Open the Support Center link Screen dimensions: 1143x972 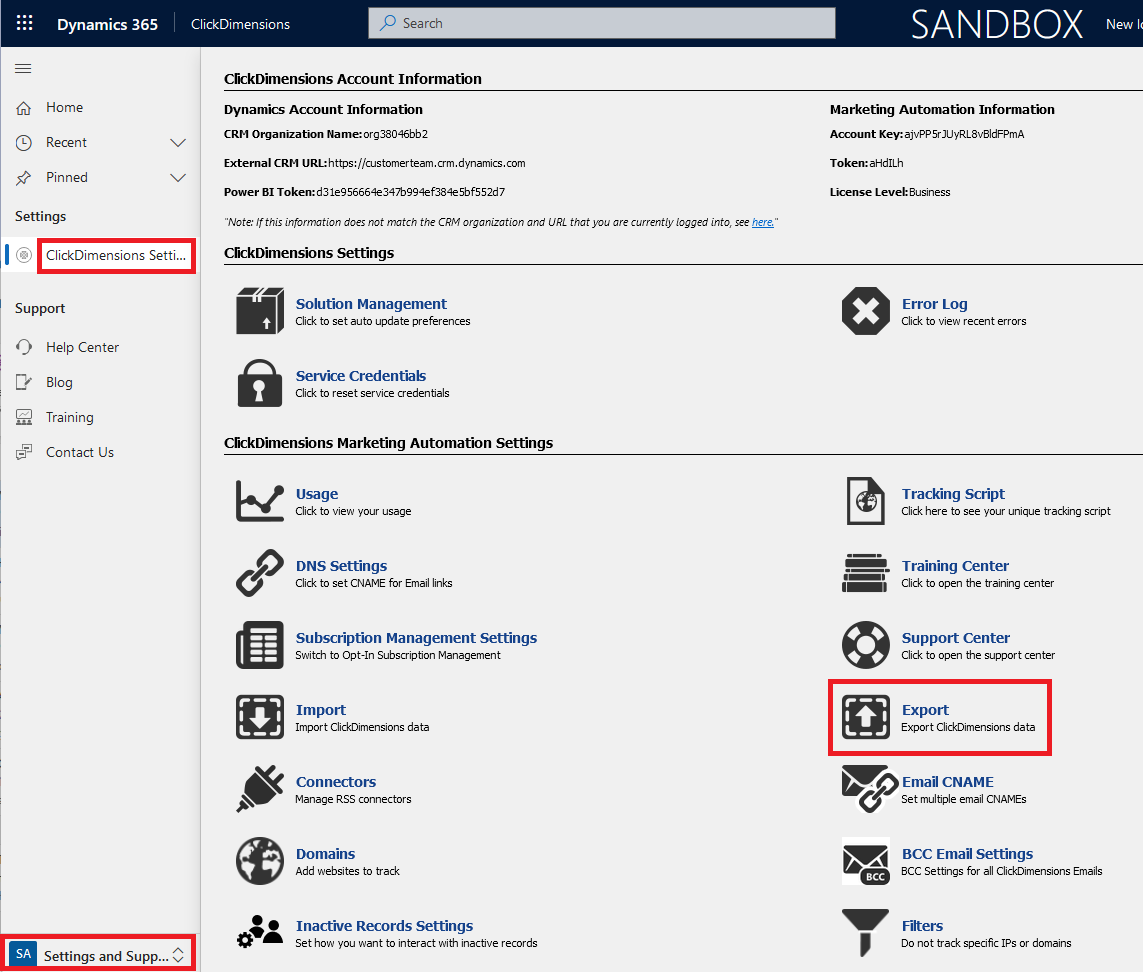coord(956,638)
